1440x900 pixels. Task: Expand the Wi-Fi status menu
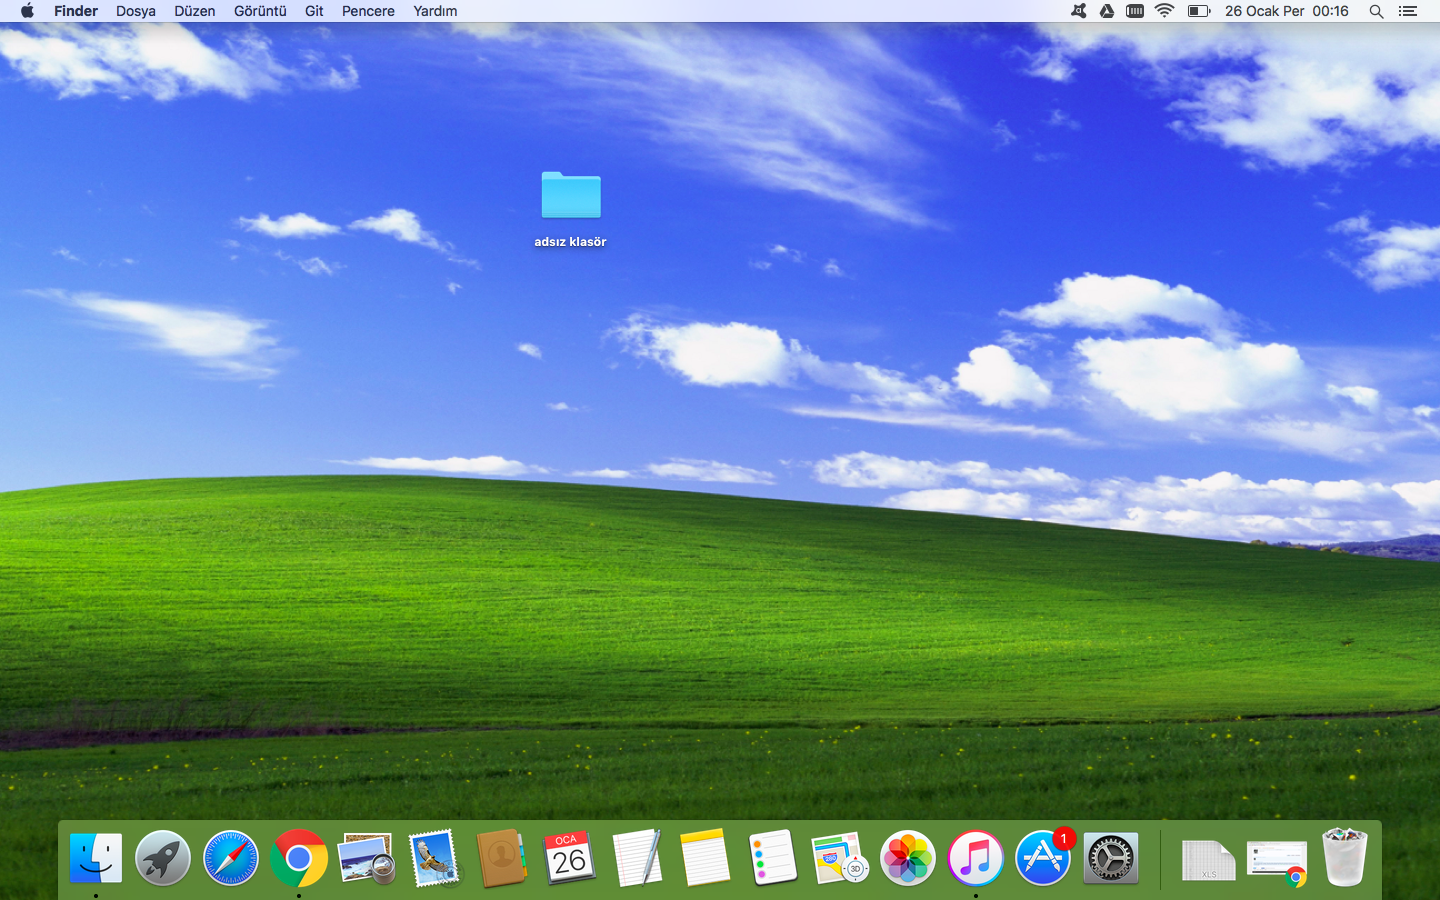click(1164, 11)
